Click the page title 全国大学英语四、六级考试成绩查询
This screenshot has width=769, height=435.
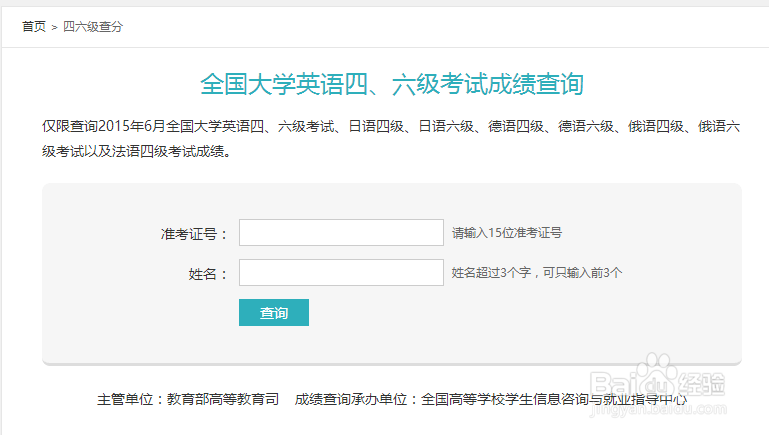(x=392, y=84)
